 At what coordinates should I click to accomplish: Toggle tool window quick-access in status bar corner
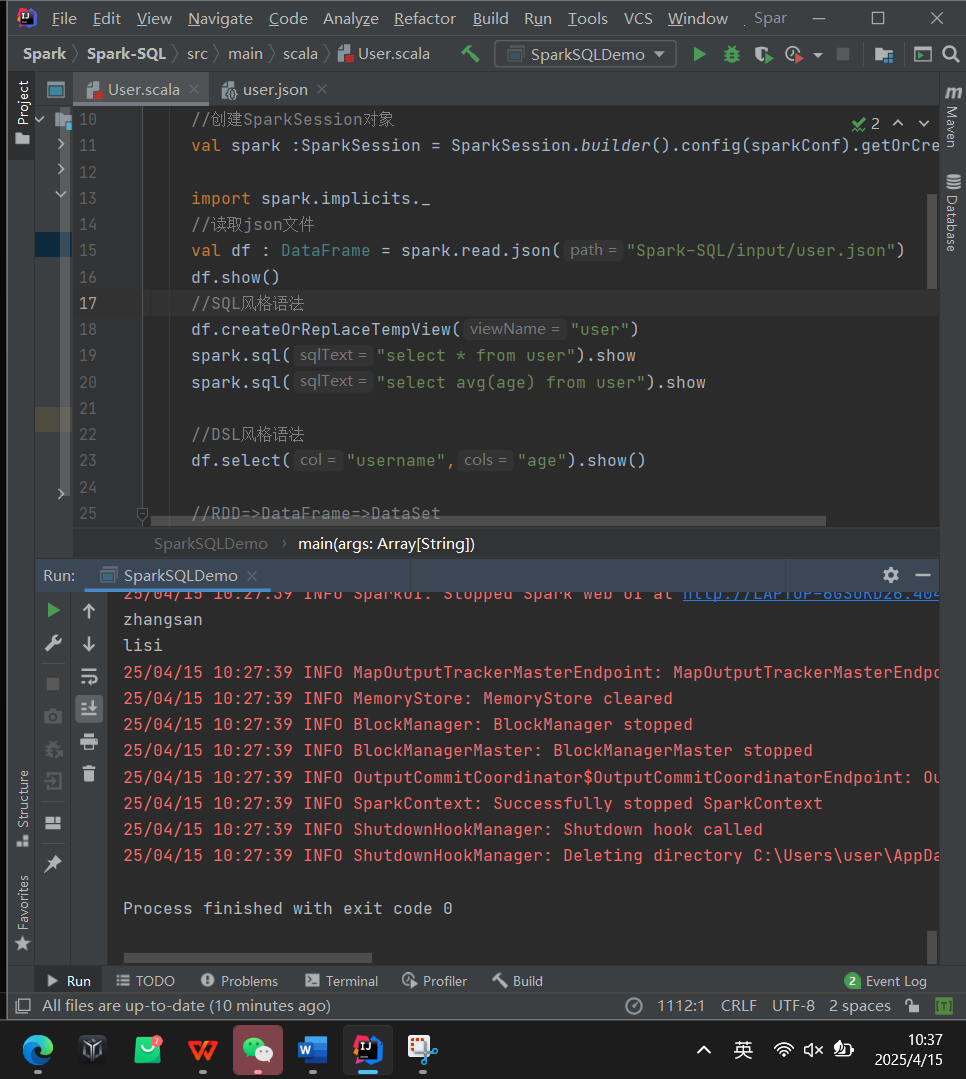pos(23,1006)
